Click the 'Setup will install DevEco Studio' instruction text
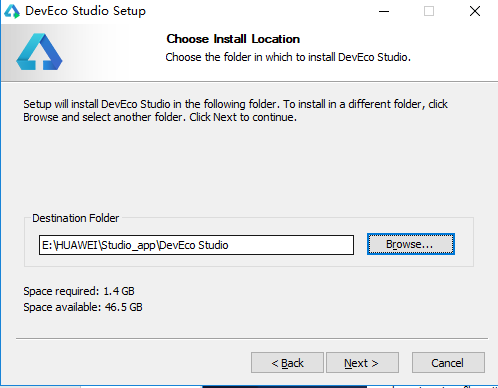Screen dimensions: 498x388 [235, 110]
